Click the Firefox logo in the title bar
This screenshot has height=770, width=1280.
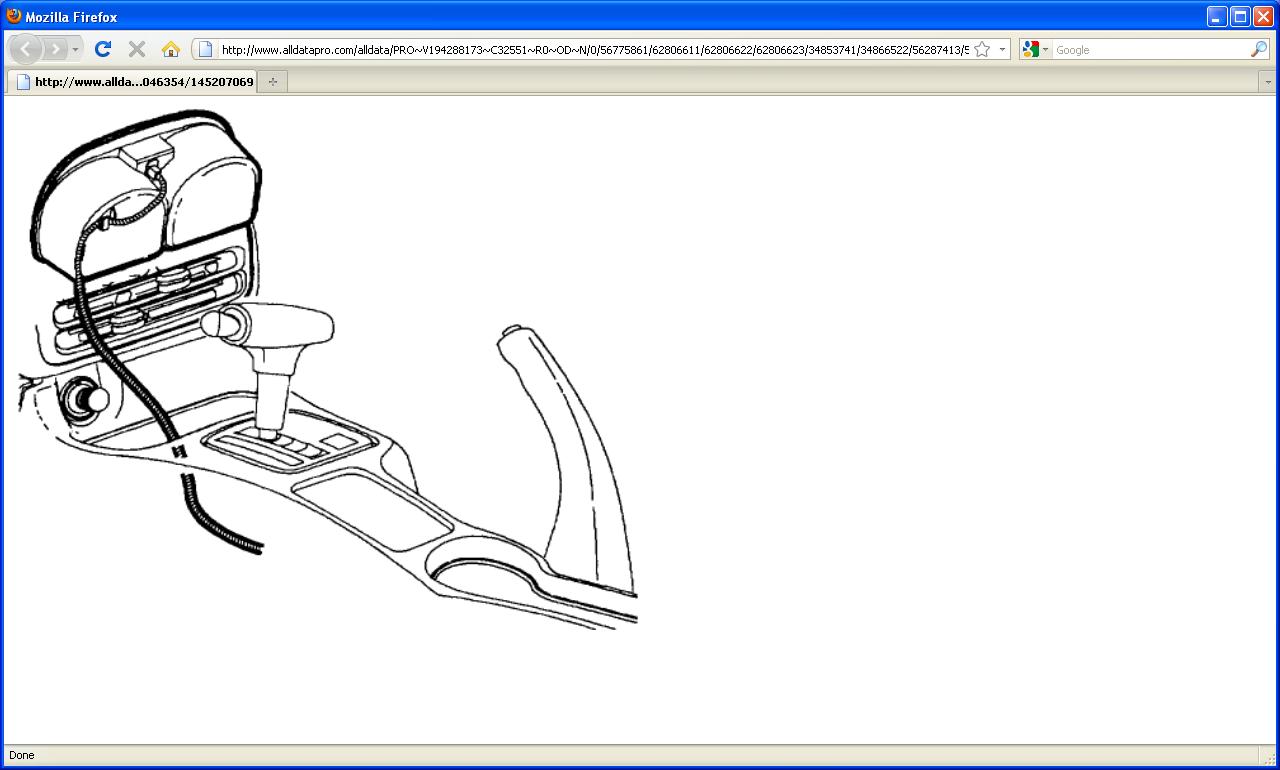pyautogui.click(x=14, y=16)
